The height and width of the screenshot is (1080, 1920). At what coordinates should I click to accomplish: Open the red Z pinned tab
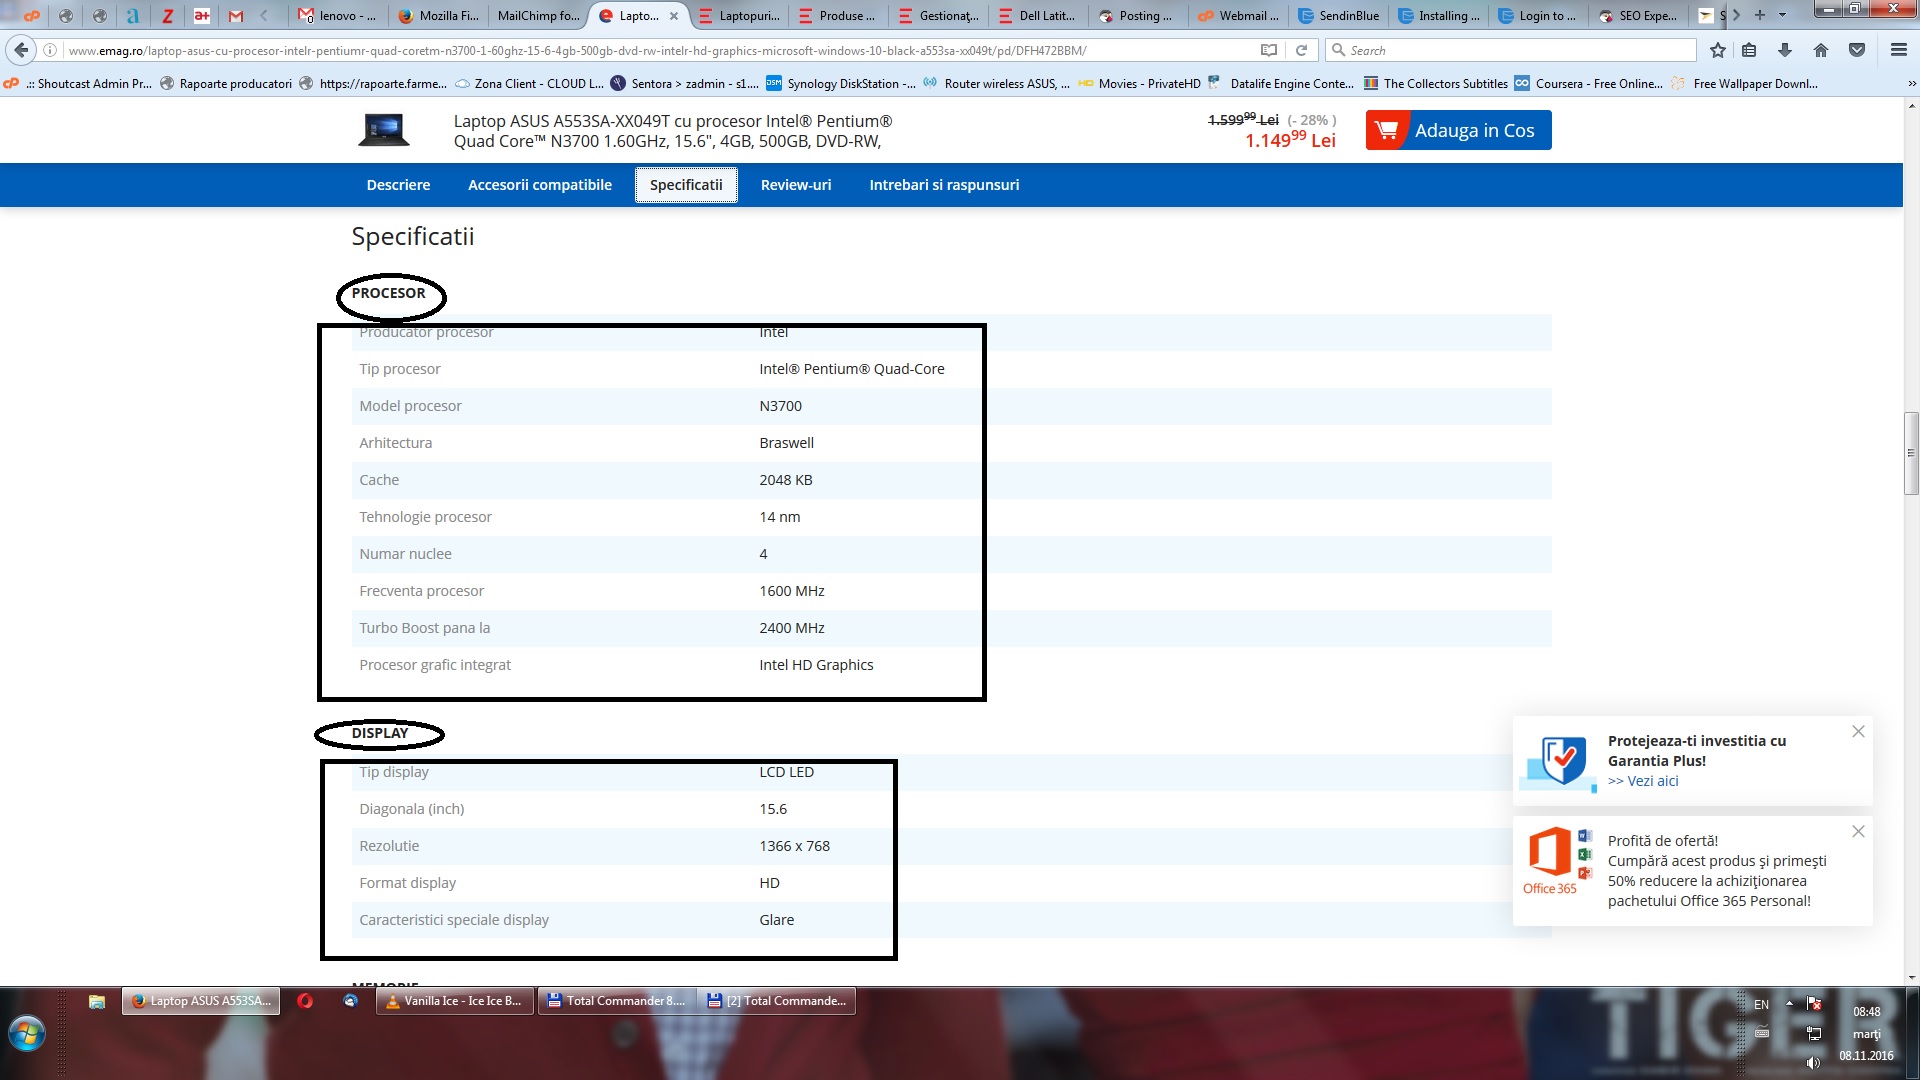click(167, 15)
